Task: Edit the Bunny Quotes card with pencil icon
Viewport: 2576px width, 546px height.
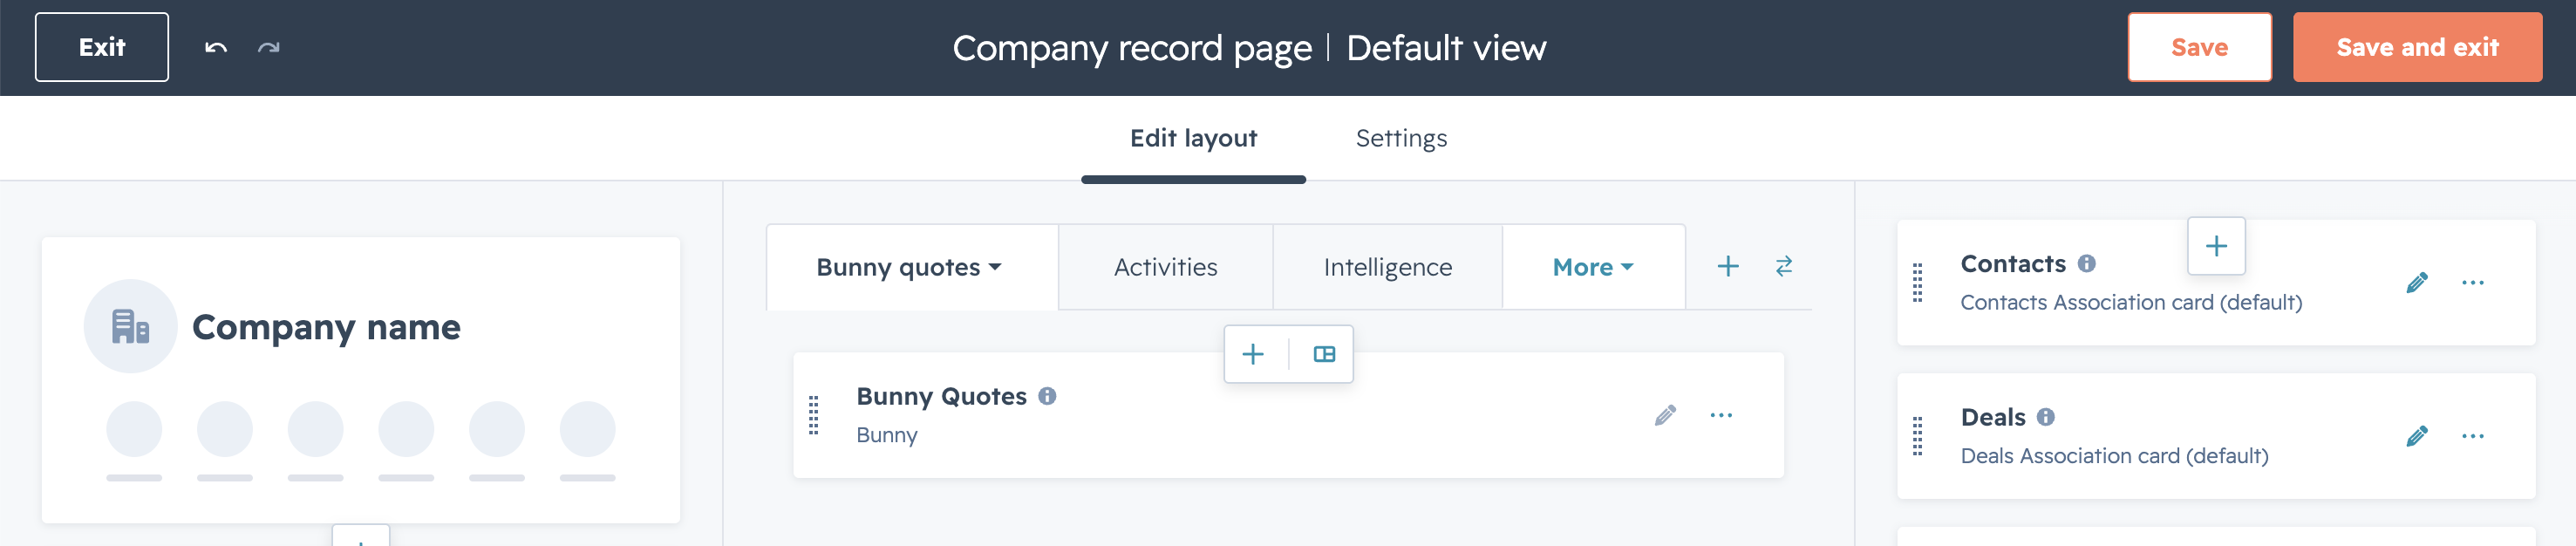Action: coord(1665,415)
